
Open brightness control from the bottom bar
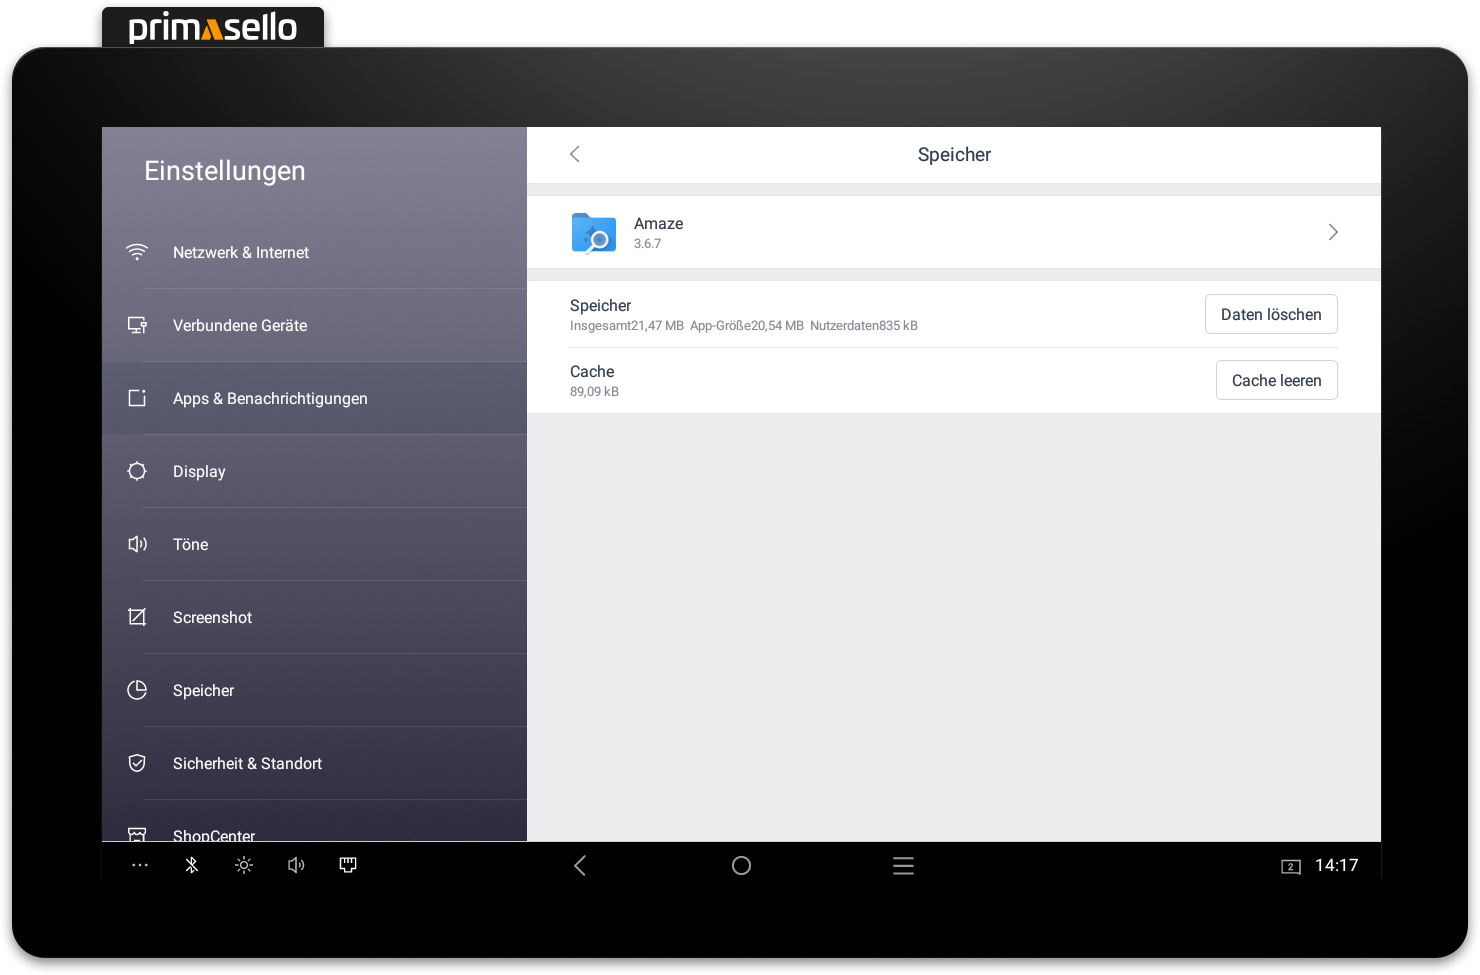(243, 865)
